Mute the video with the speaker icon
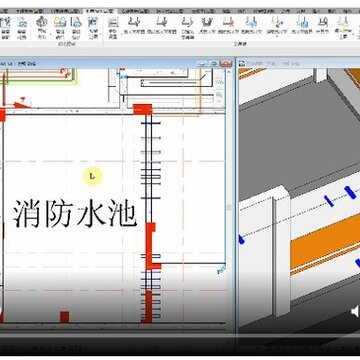Viewport: 360px width, 360px height. tap(355, 312)
